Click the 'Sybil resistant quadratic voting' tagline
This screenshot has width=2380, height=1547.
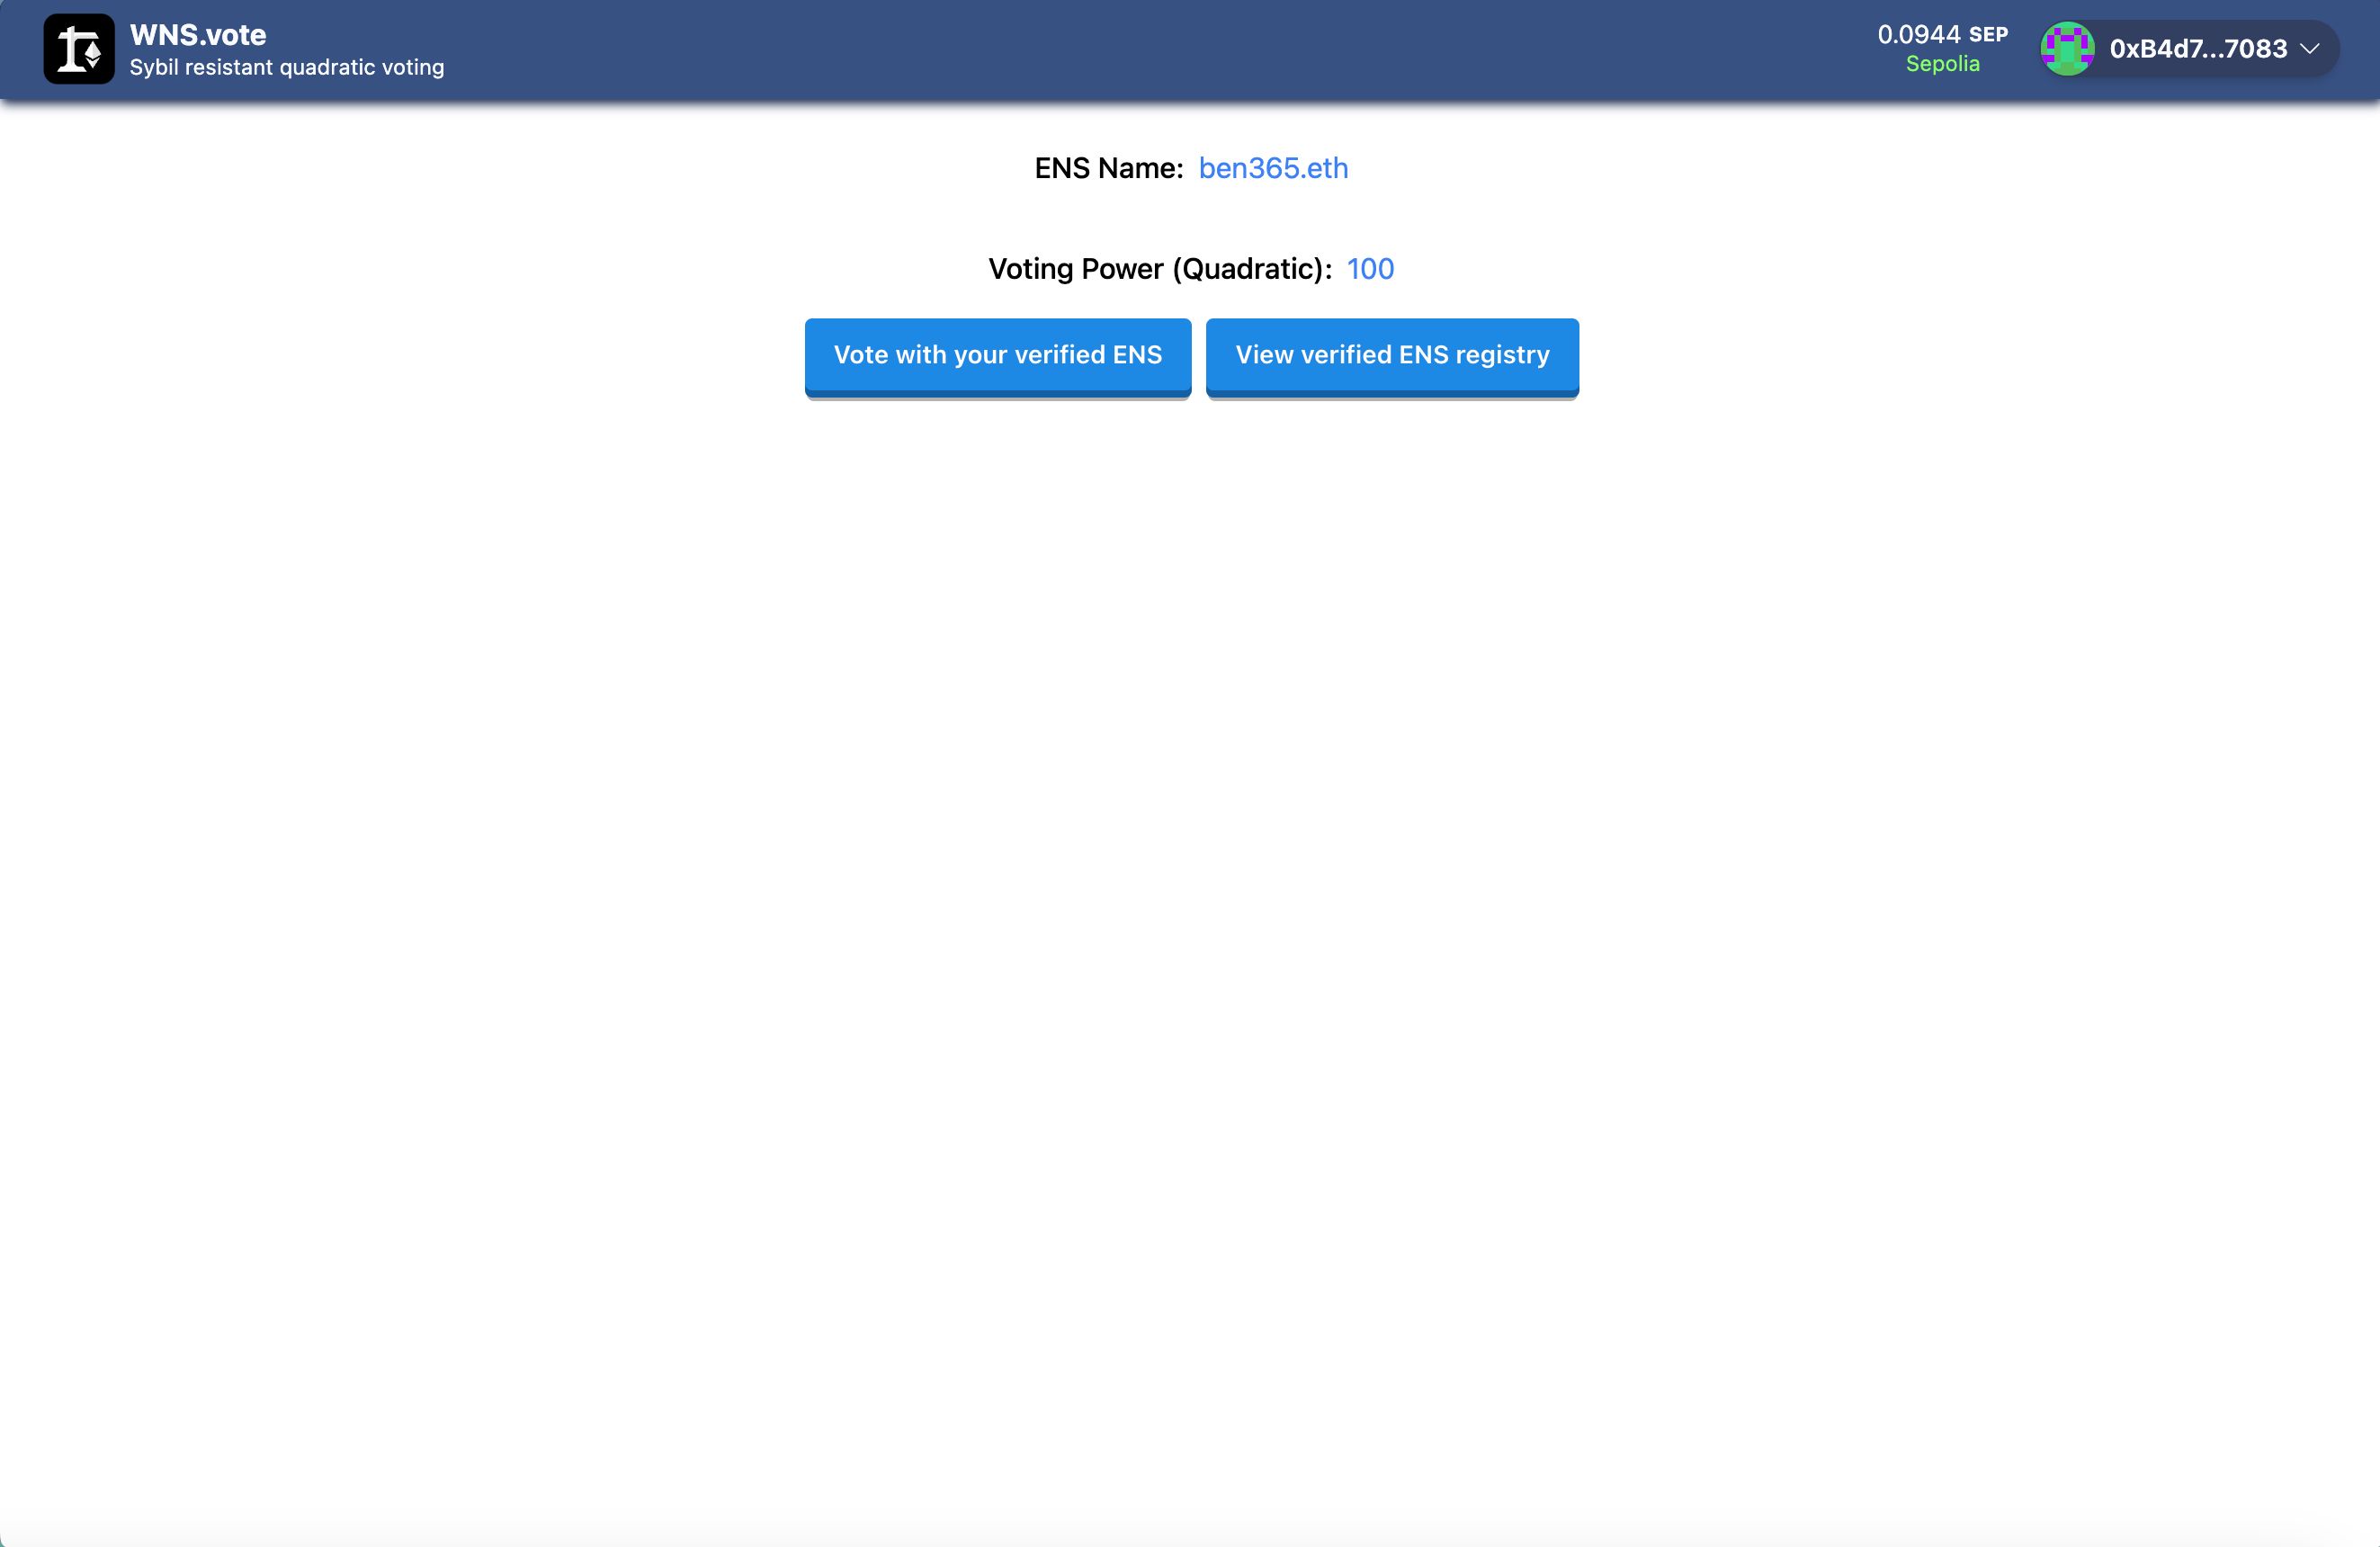coord(287,67)
